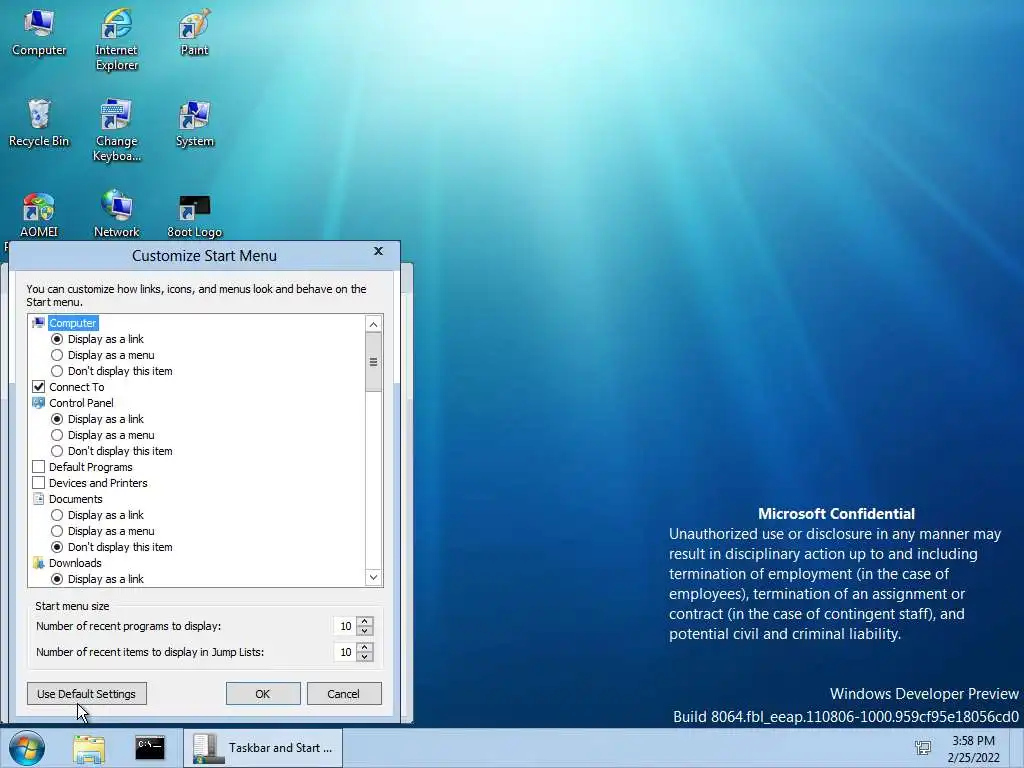Screen dimensions: 1024x768
Task: Select Computer 'Display as a link'
Action: pyautogui.click(x=57, y=339)
